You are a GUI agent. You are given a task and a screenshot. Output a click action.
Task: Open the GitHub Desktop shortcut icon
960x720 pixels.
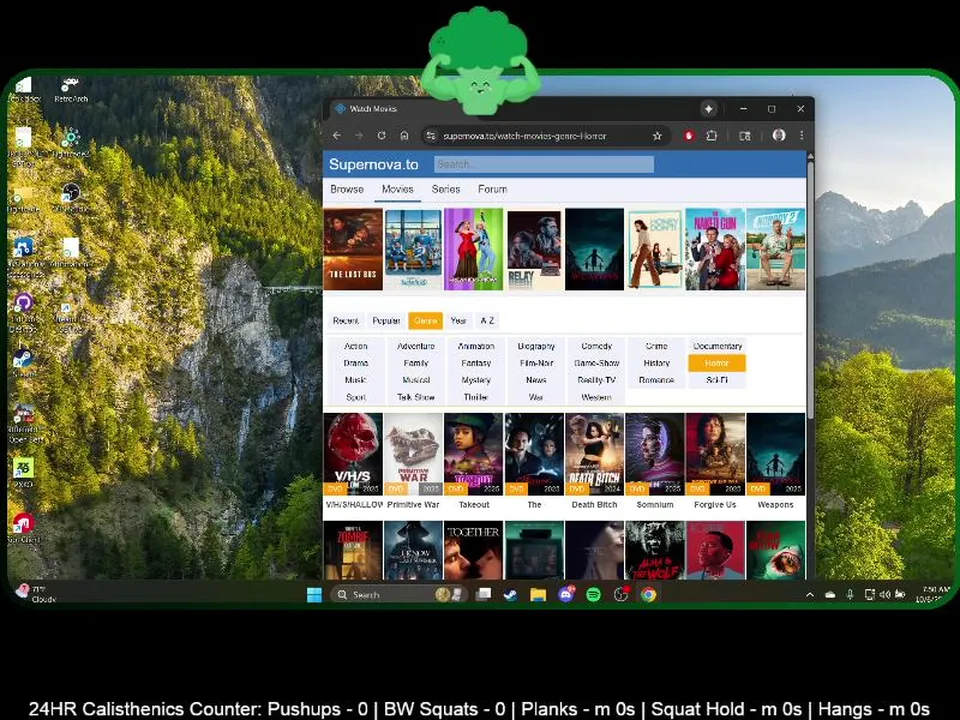23,311
